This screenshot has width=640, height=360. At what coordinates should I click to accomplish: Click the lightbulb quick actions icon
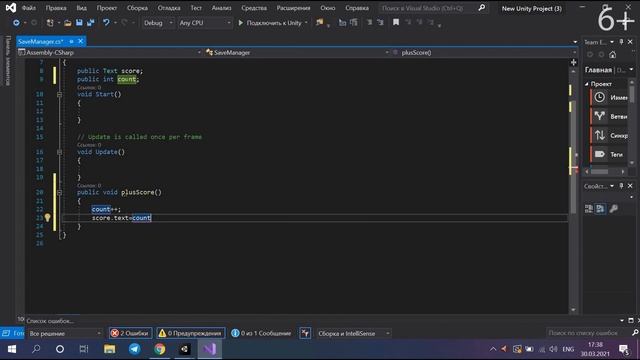47,218
